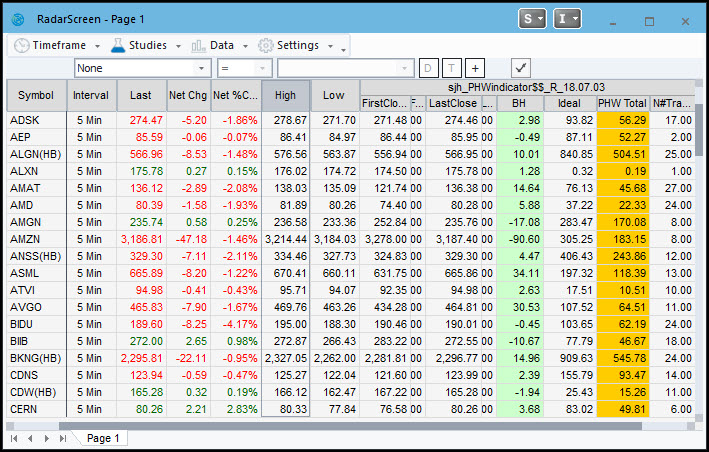Screen dimensions: 709x452
Task: Select the ATVI symbol cell
Action: pos(36,290)
